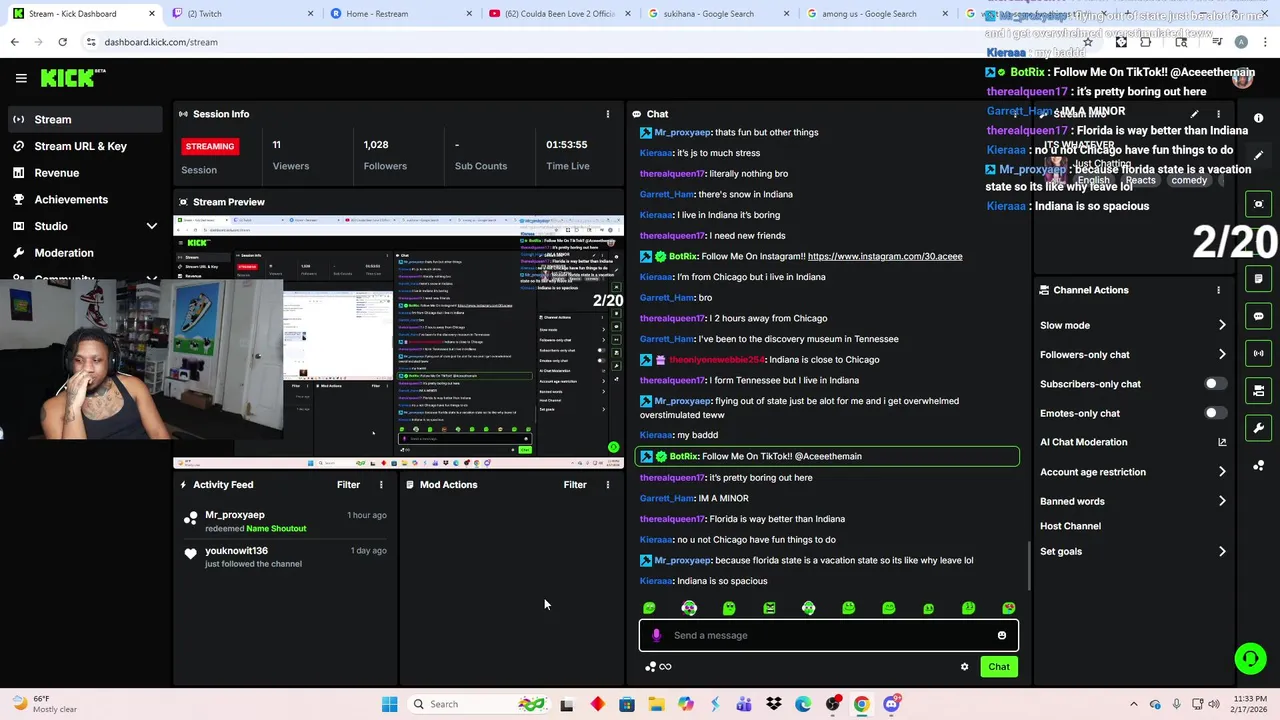Open Mod Actions Filter dropdown
Screen dimensions: 1280x720
click(x=575, y=485)
